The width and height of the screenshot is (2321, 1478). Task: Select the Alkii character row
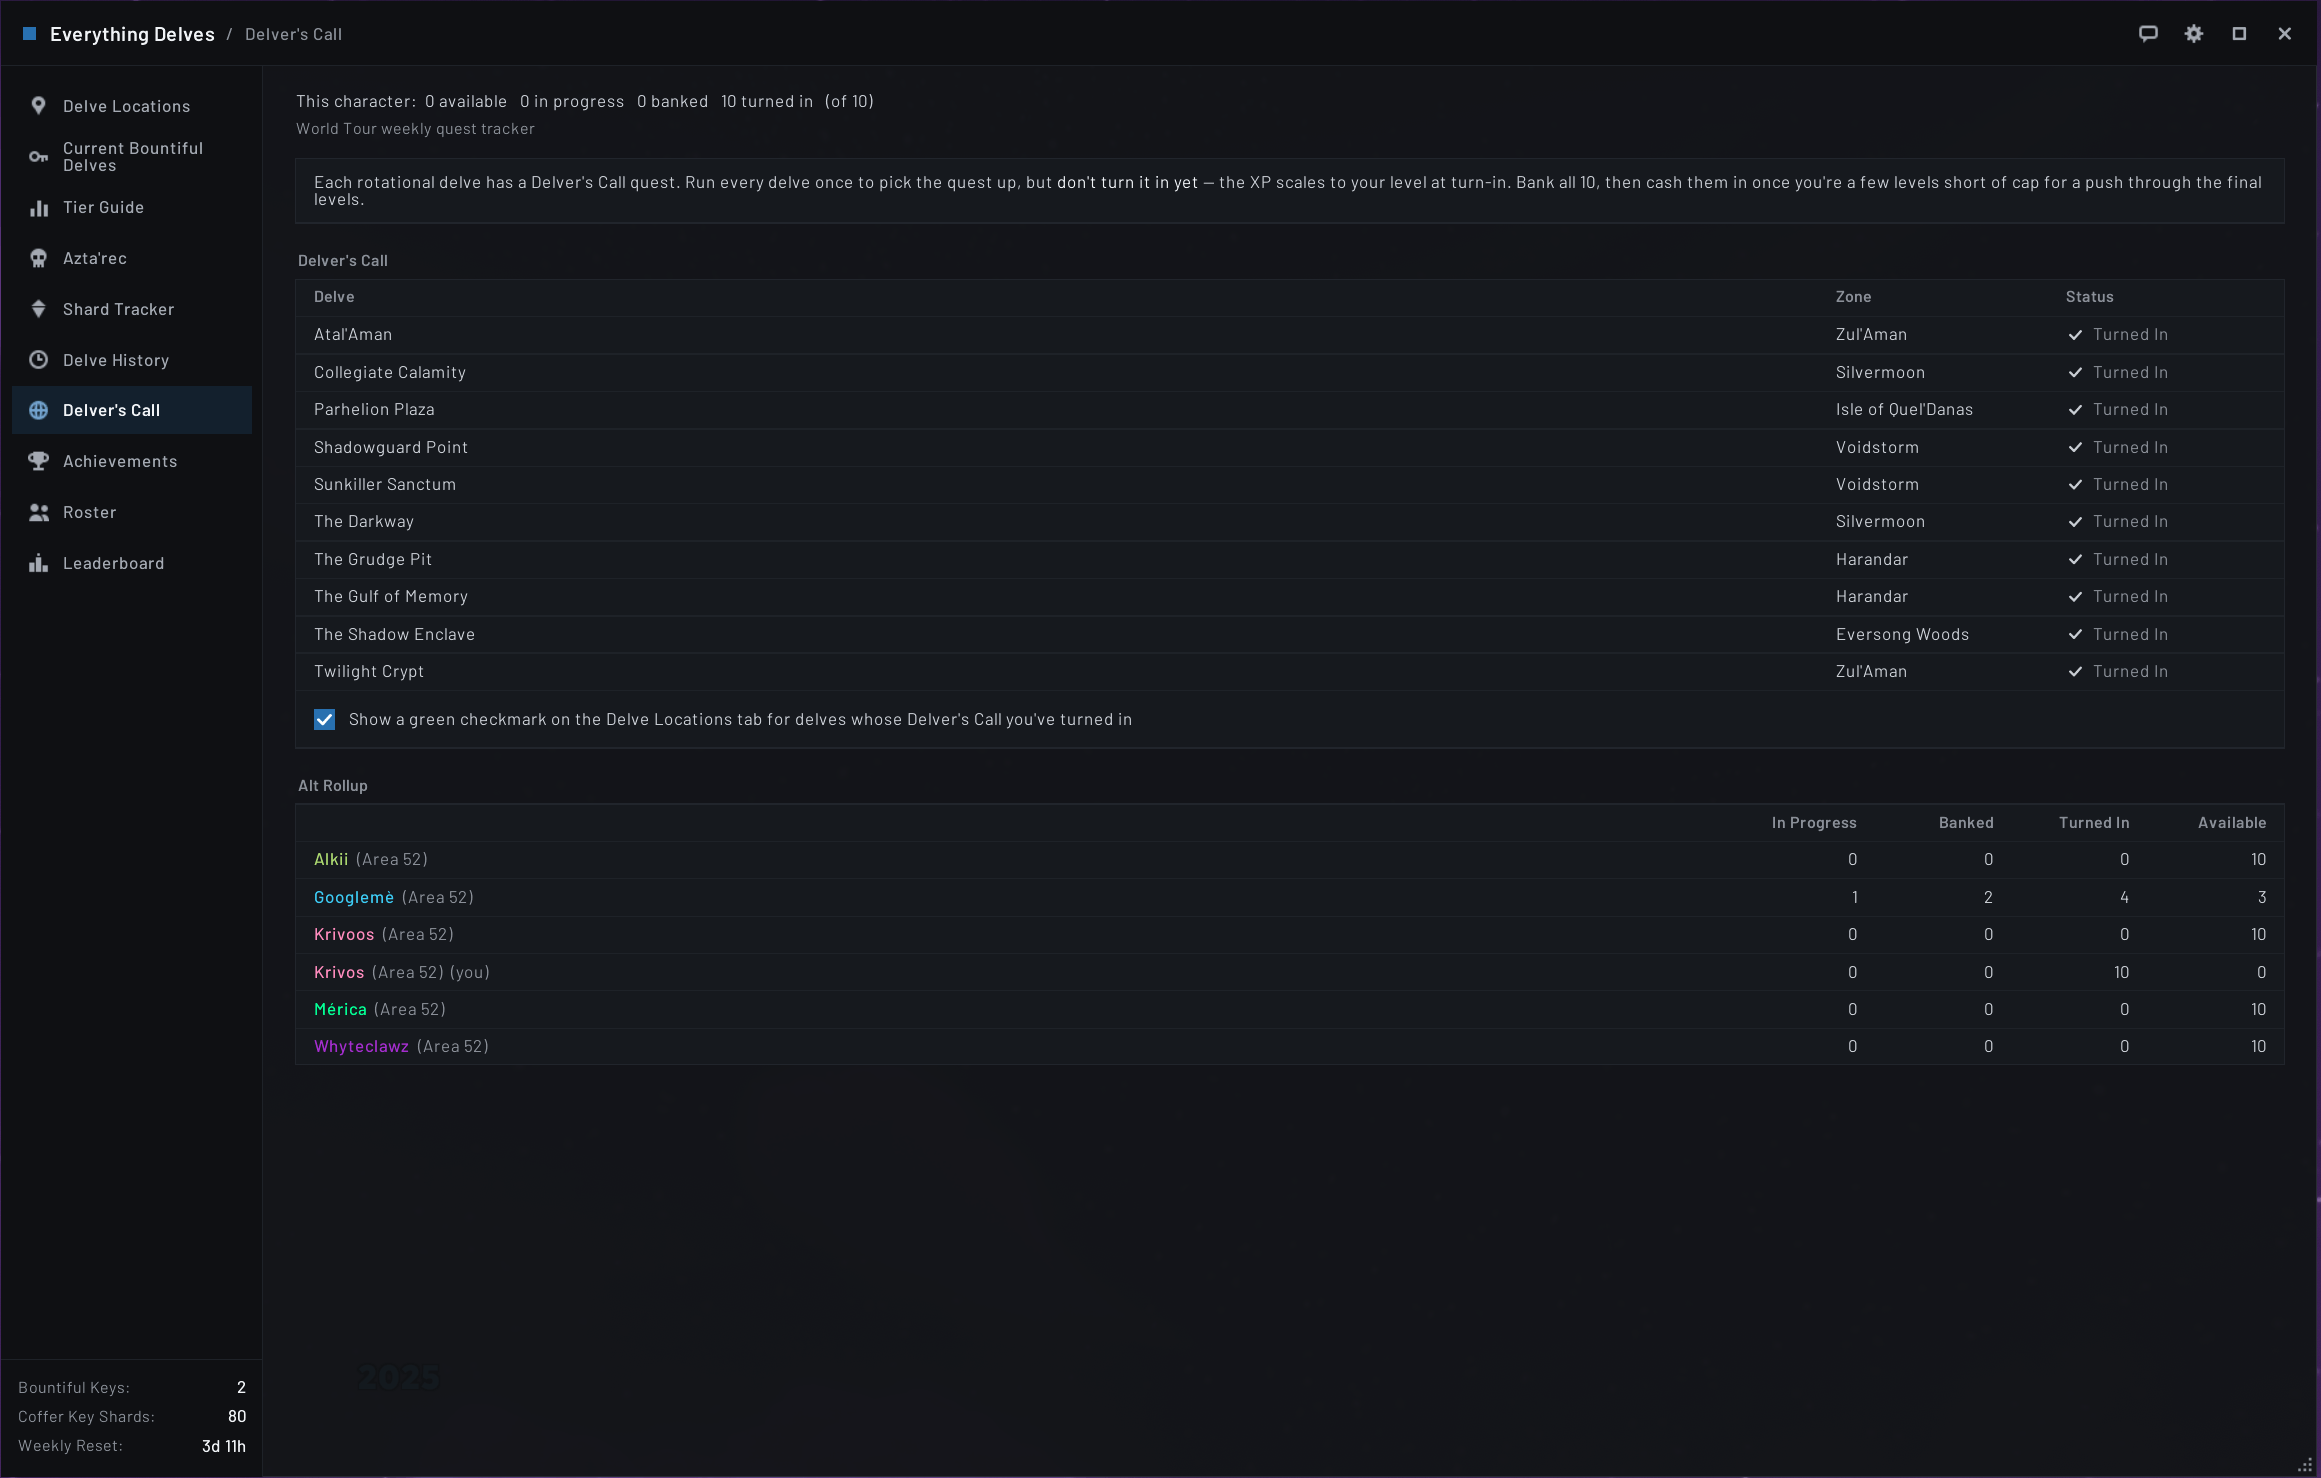1290,860
